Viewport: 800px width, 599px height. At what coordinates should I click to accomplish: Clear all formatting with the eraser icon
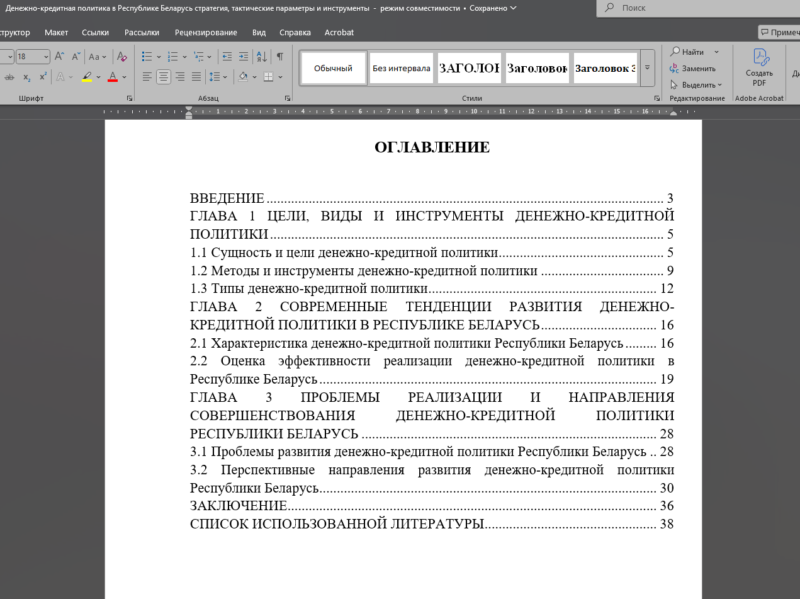coord(121,56)
